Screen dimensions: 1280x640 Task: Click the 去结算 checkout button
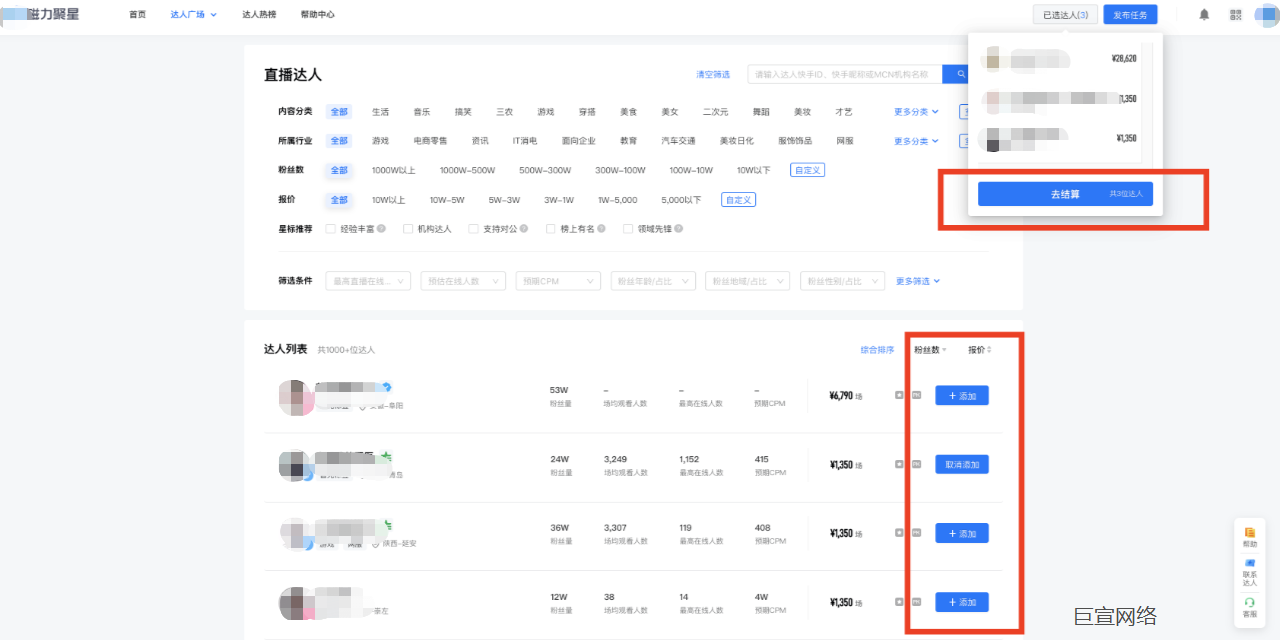pos(1065,194)
